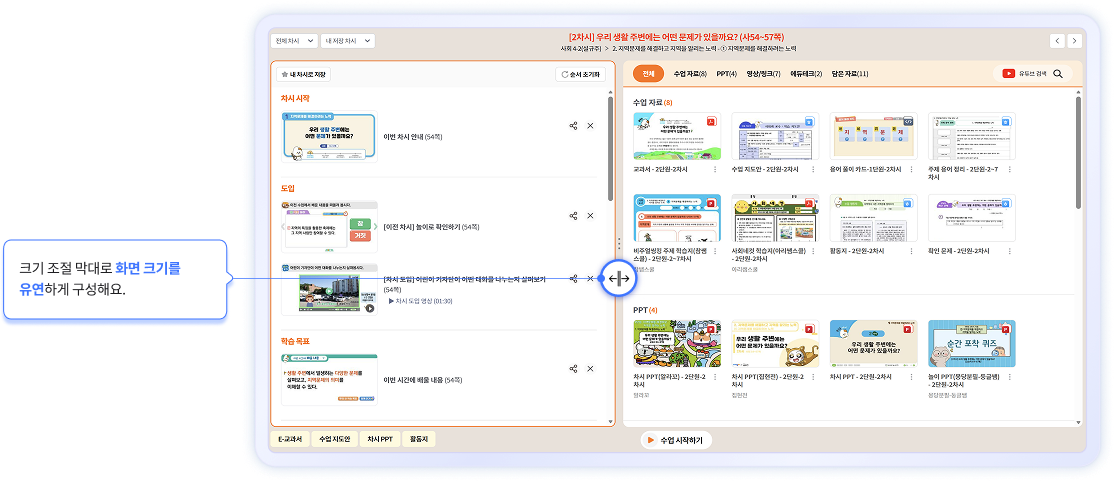Click the '수업 지도안' bottom button
Screen dimensions: 1115x481
point(335,440)
